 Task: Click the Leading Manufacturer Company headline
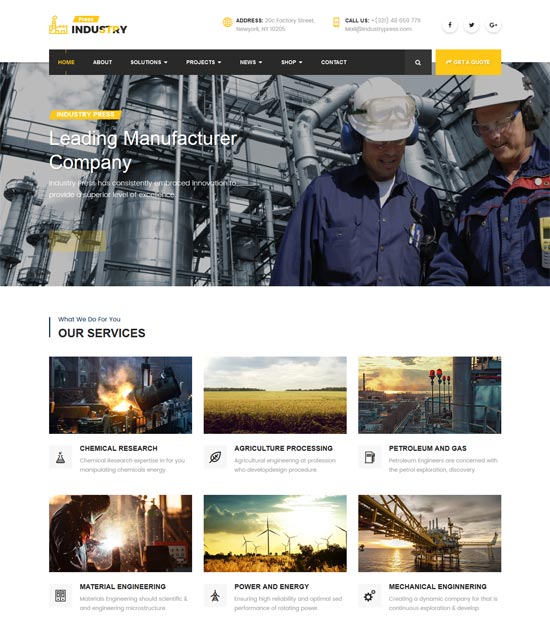(x=143, y=150)
